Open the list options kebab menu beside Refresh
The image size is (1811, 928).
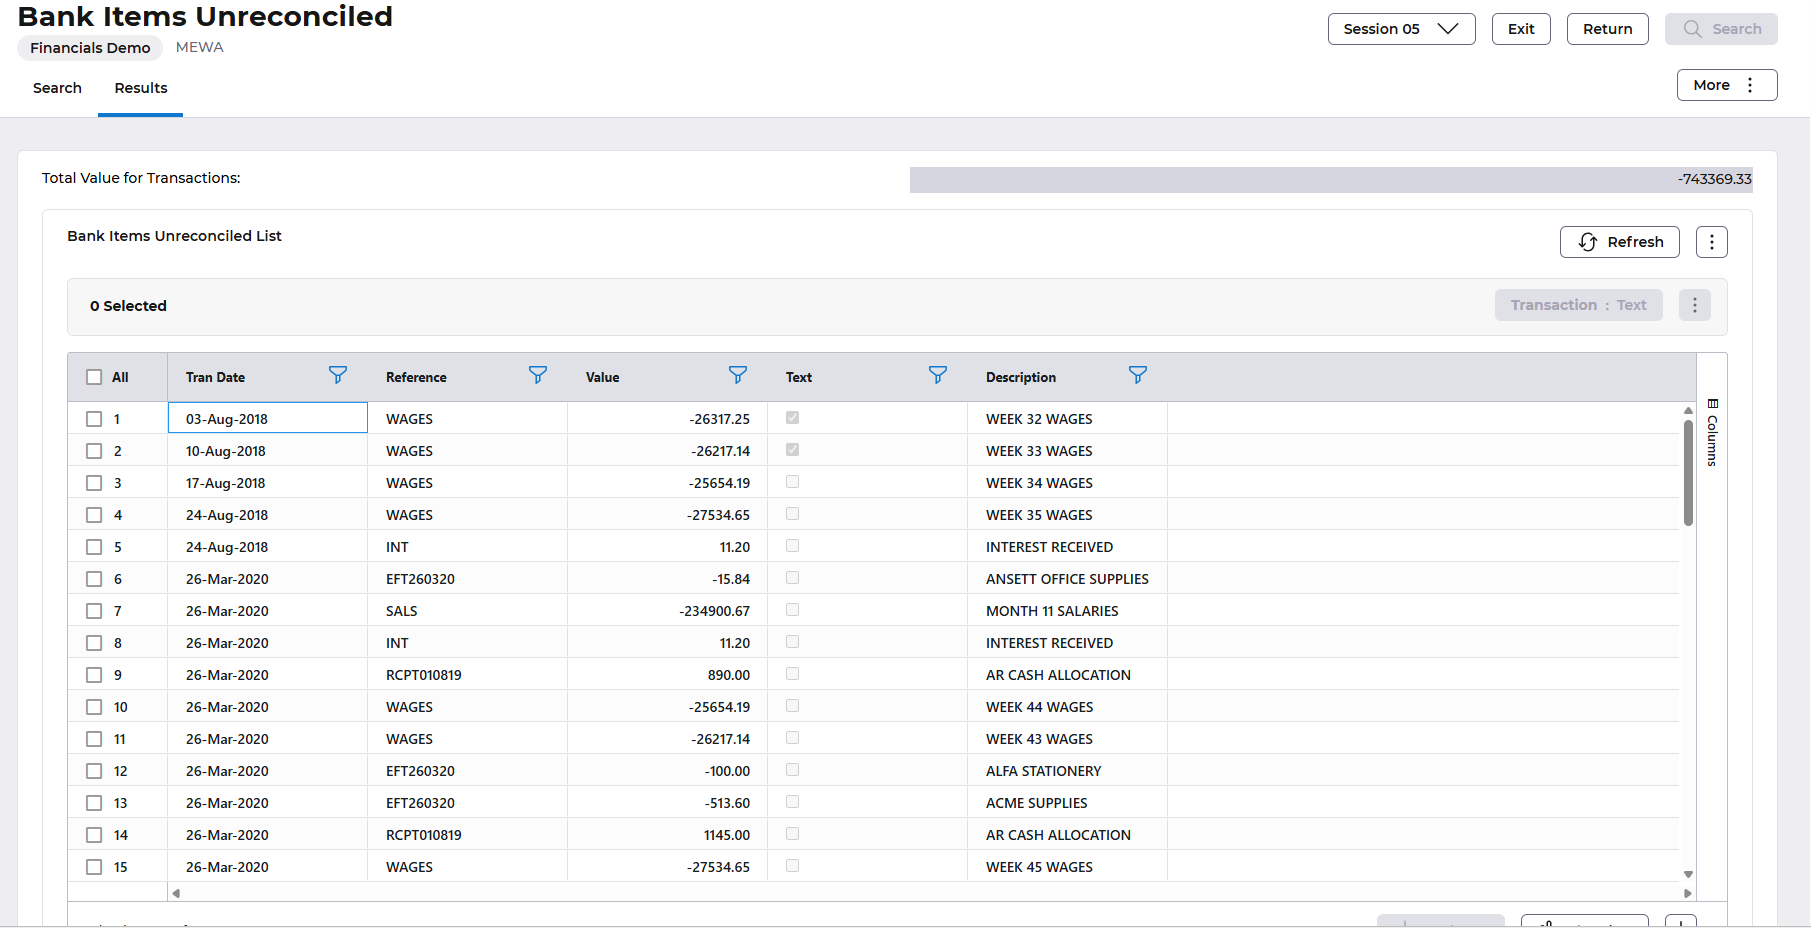[1711, 242]
